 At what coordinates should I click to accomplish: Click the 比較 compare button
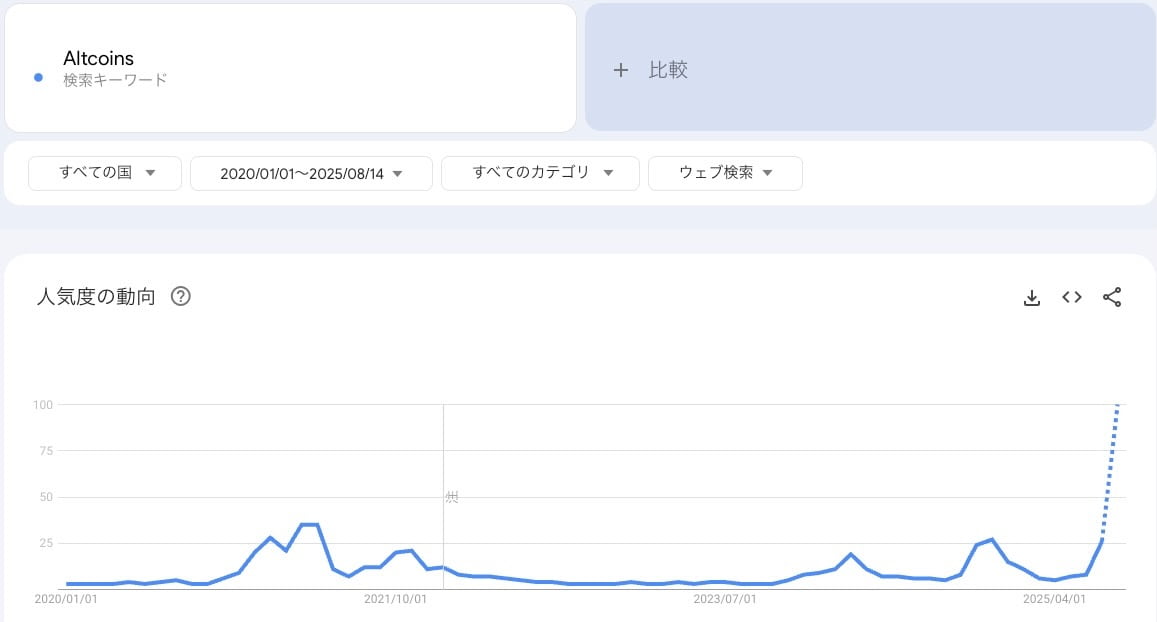coord(668,70)
